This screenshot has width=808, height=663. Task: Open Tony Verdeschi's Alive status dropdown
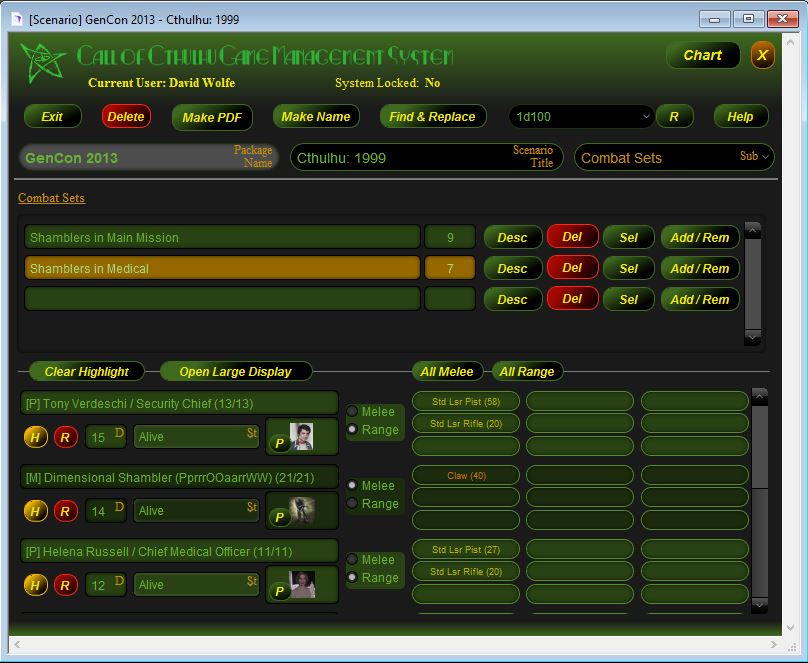(196, 437)
